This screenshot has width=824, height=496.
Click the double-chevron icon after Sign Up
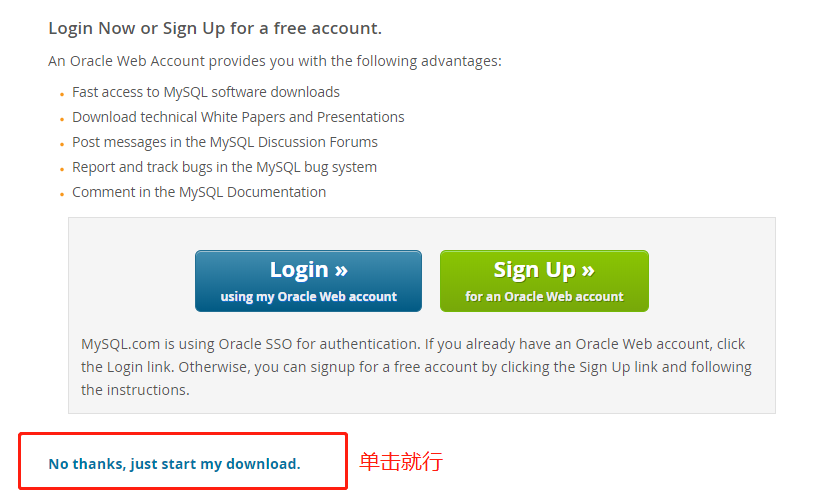click(588, 271)
